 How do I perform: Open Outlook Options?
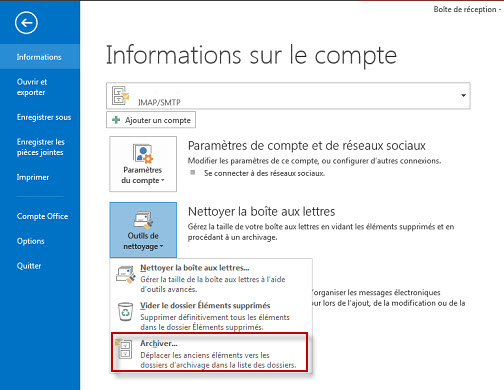pyautogui.click(x=40, y=241)
